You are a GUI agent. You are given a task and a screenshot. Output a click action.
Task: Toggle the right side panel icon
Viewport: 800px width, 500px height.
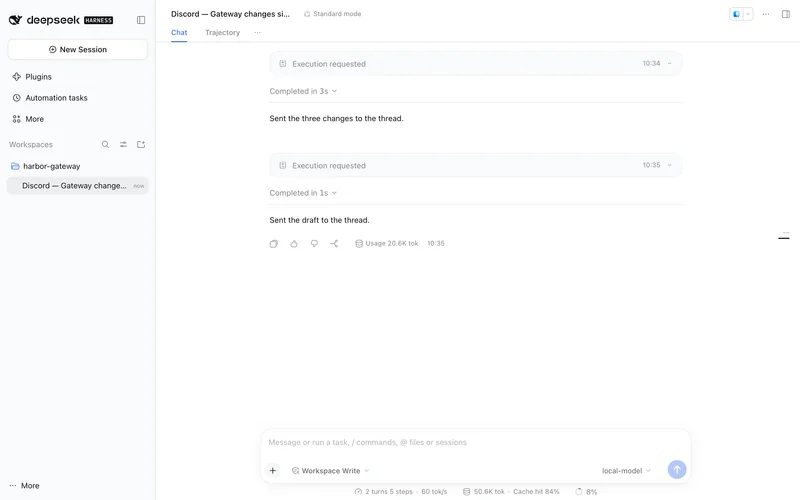pos(786,14)
